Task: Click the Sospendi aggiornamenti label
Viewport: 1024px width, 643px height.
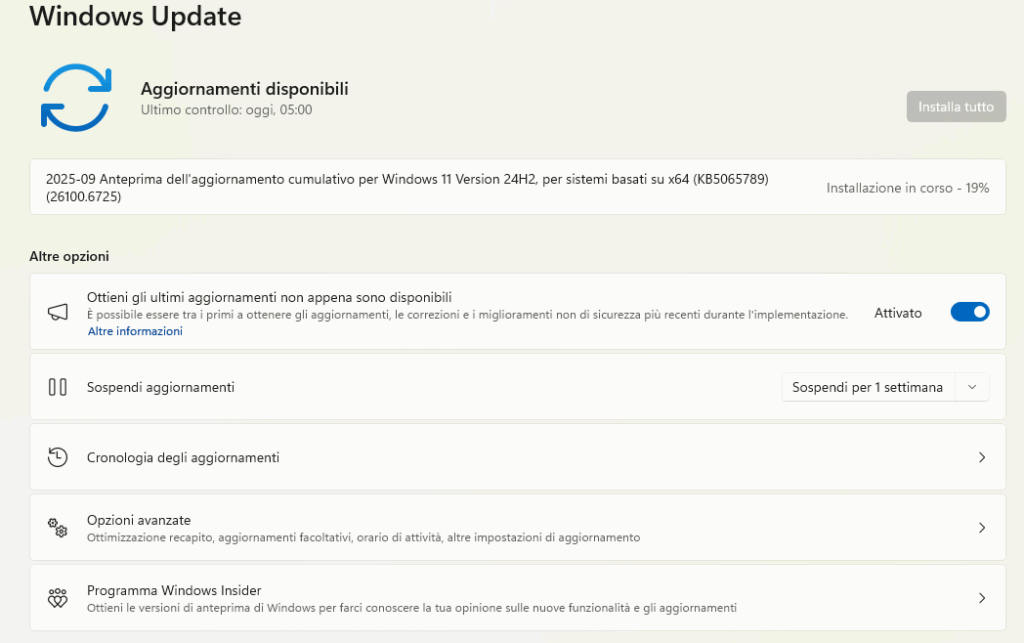Action: pyautogui.click(x=161, y=387)
